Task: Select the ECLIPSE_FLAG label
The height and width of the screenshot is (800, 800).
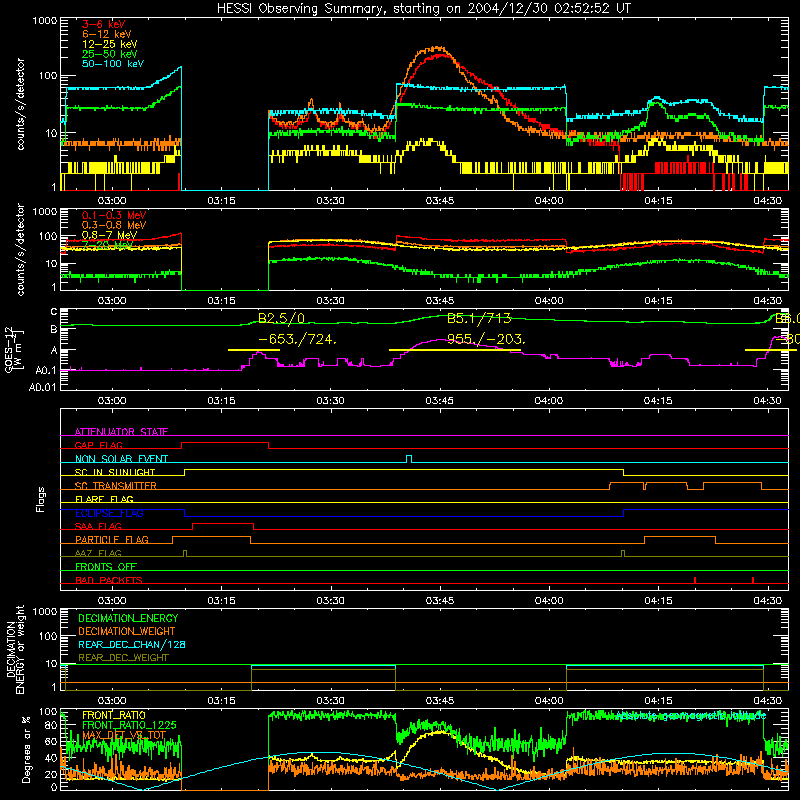Action: (x=109, y=513)
